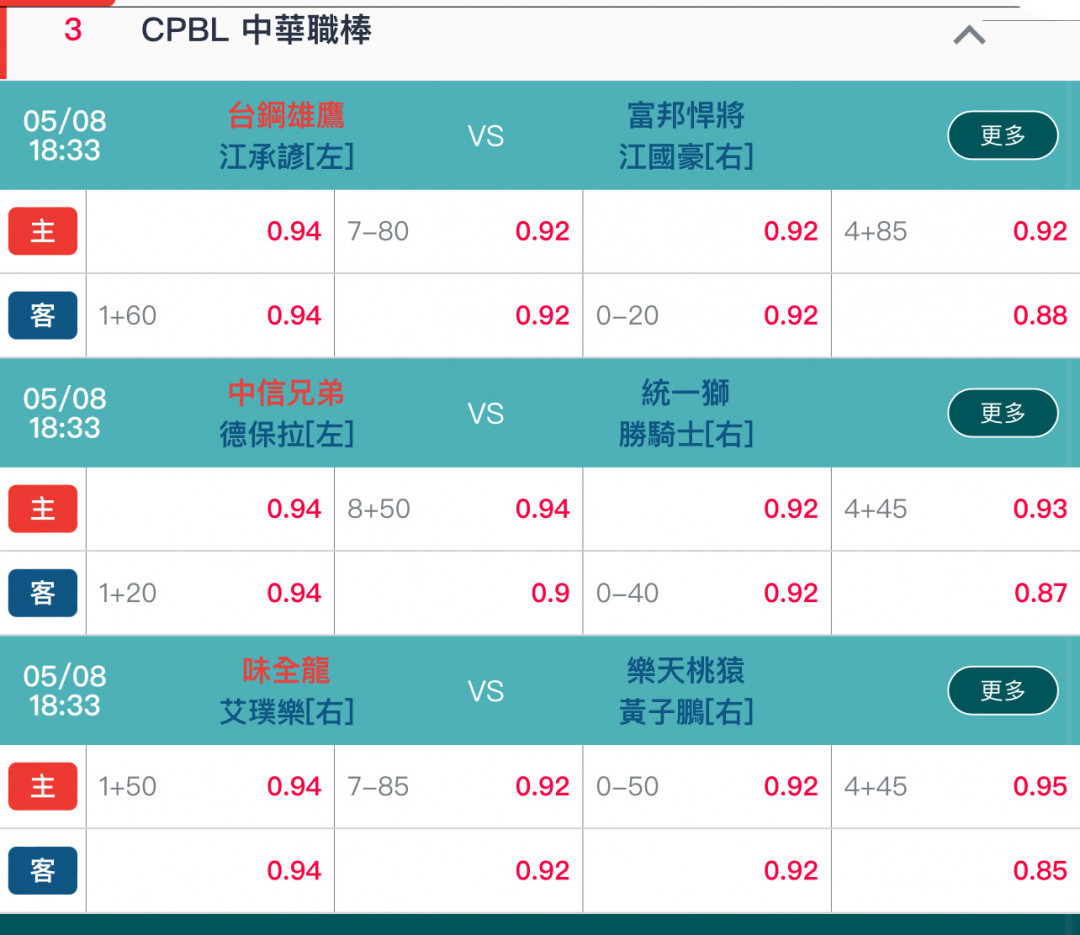Pick the 1+60 away odds 0.94
1080x935 pixels.
click(210, 316)
